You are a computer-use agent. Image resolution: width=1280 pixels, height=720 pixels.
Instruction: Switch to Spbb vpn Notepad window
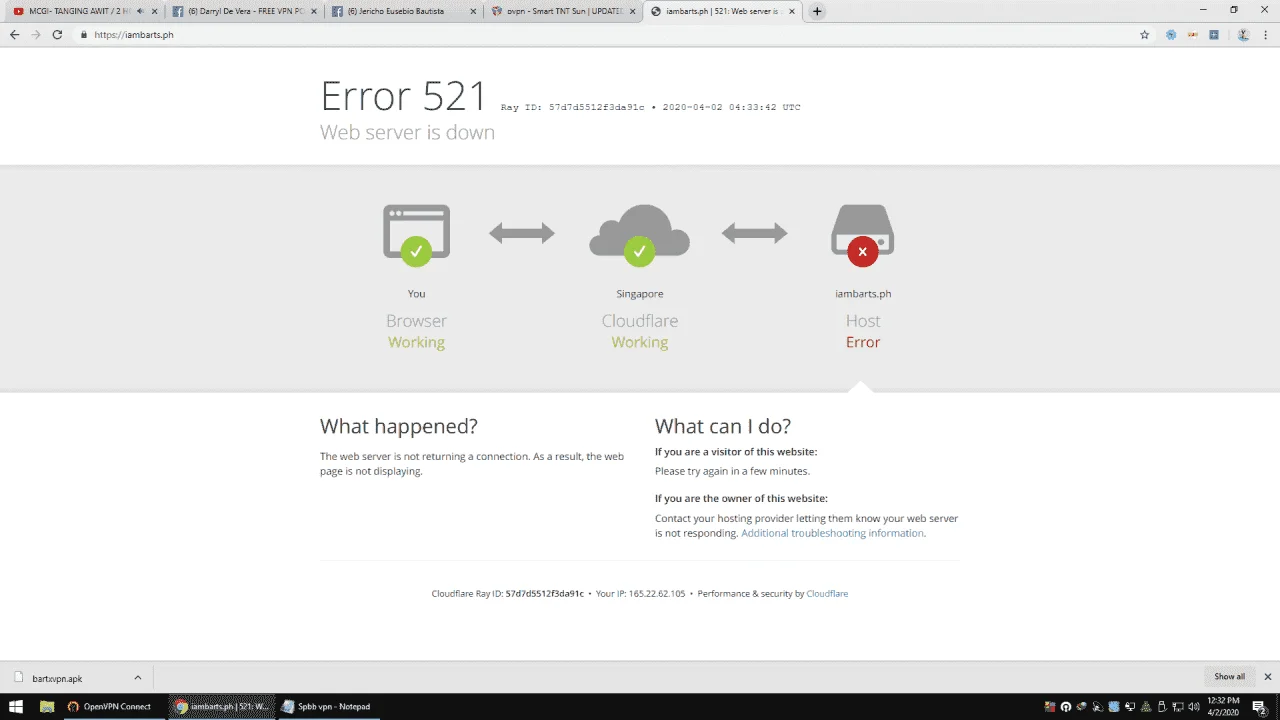(x=327, y=706)
